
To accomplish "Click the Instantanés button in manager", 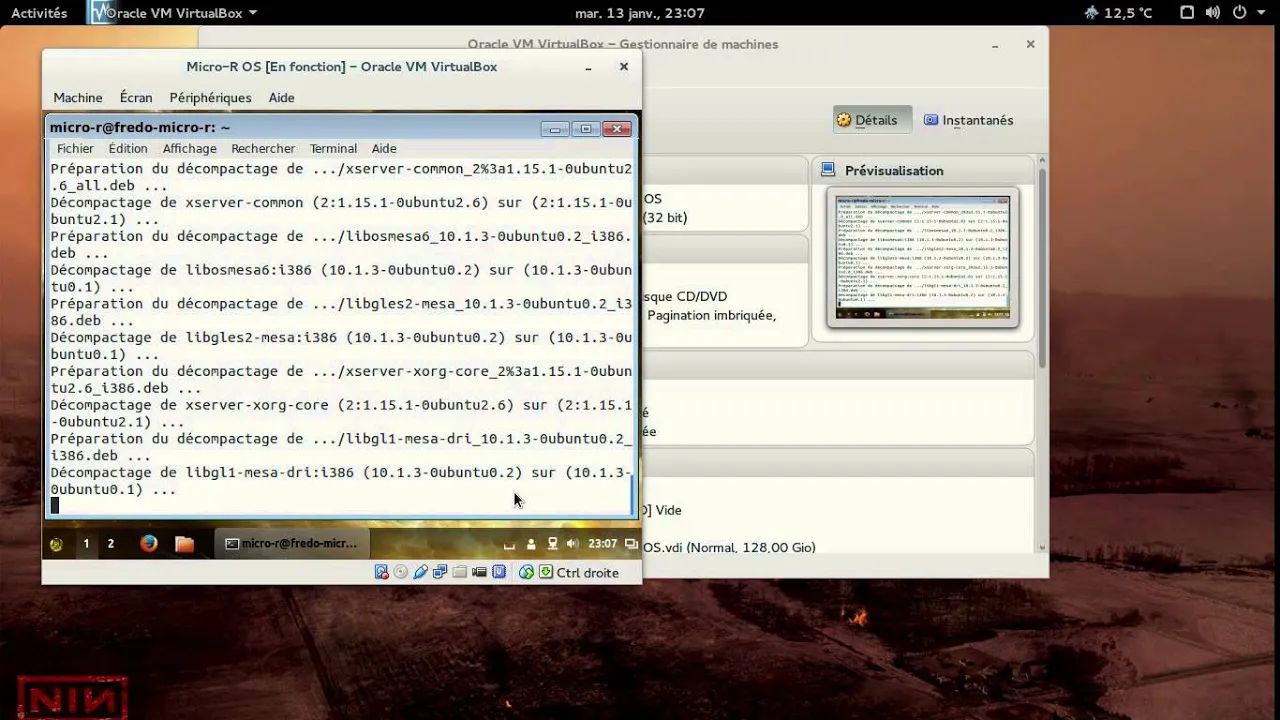I will [969, 120].
